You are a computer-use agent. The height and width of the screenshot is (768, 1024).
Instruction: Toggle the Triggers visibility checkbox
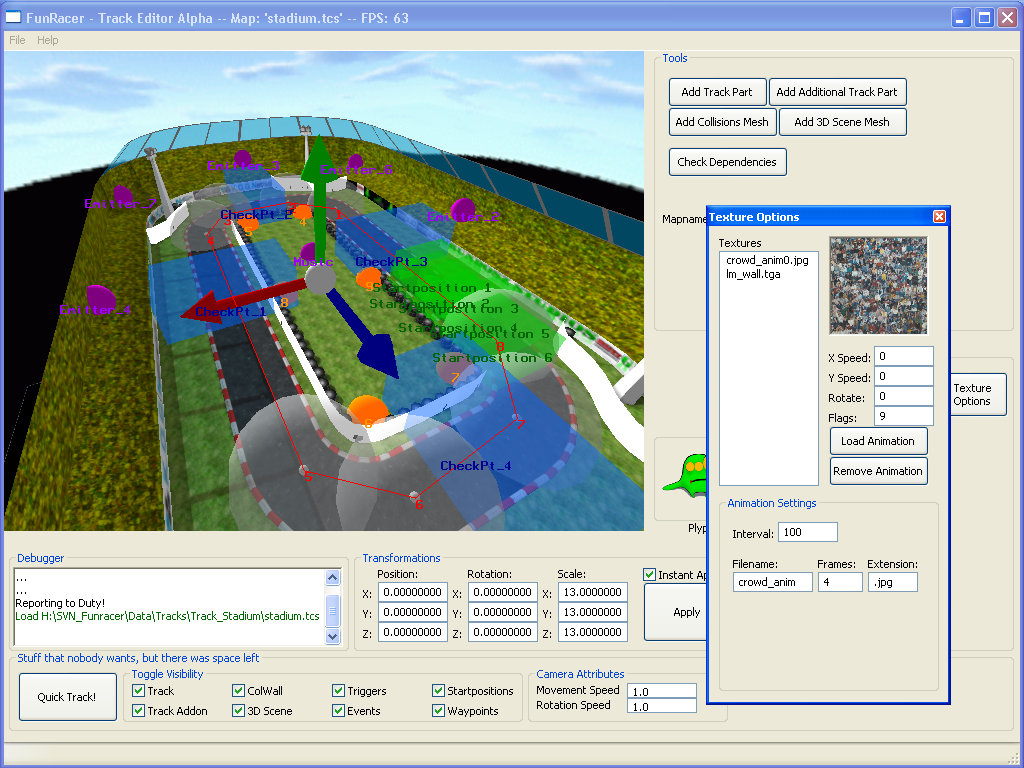(x=339, y=691)
